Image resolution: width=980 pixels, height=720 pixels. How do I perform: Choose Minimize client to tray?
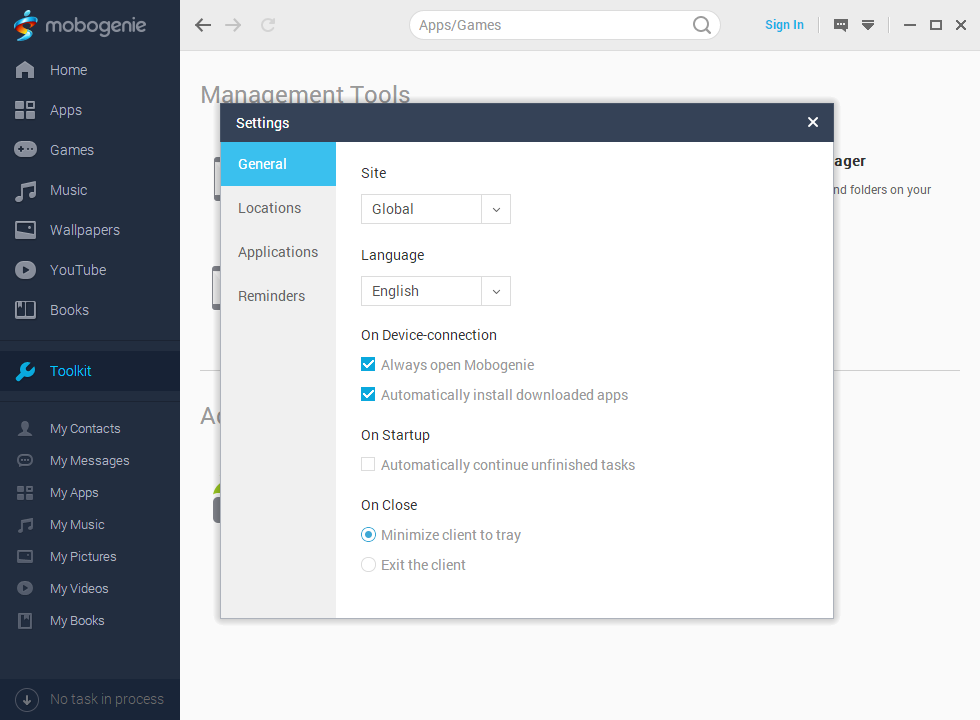[368, 535]
